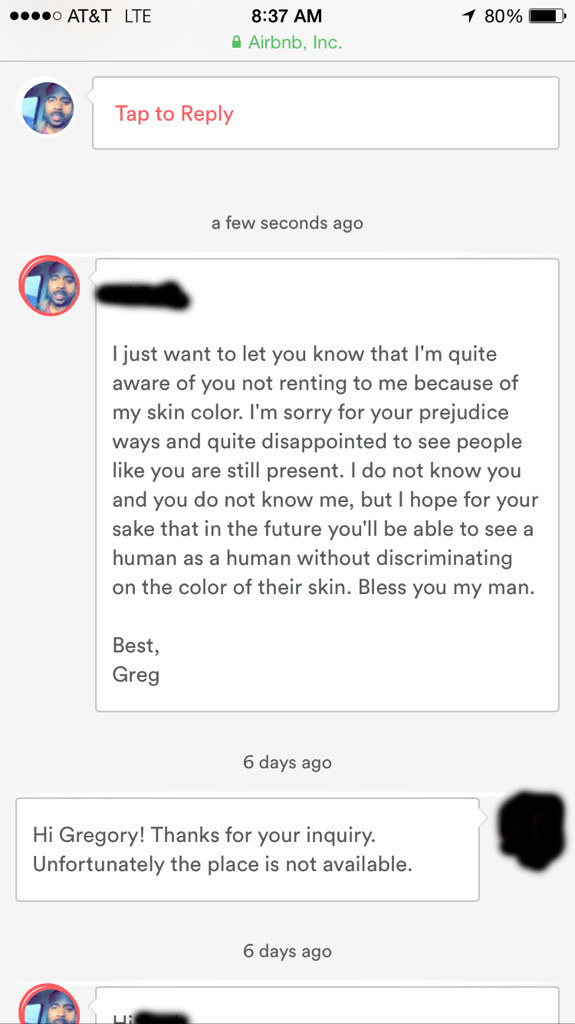The image size is (575, 1024).
Task: Tap the "a few seconds ago" timestamp
Action: [x=287, y=223]
